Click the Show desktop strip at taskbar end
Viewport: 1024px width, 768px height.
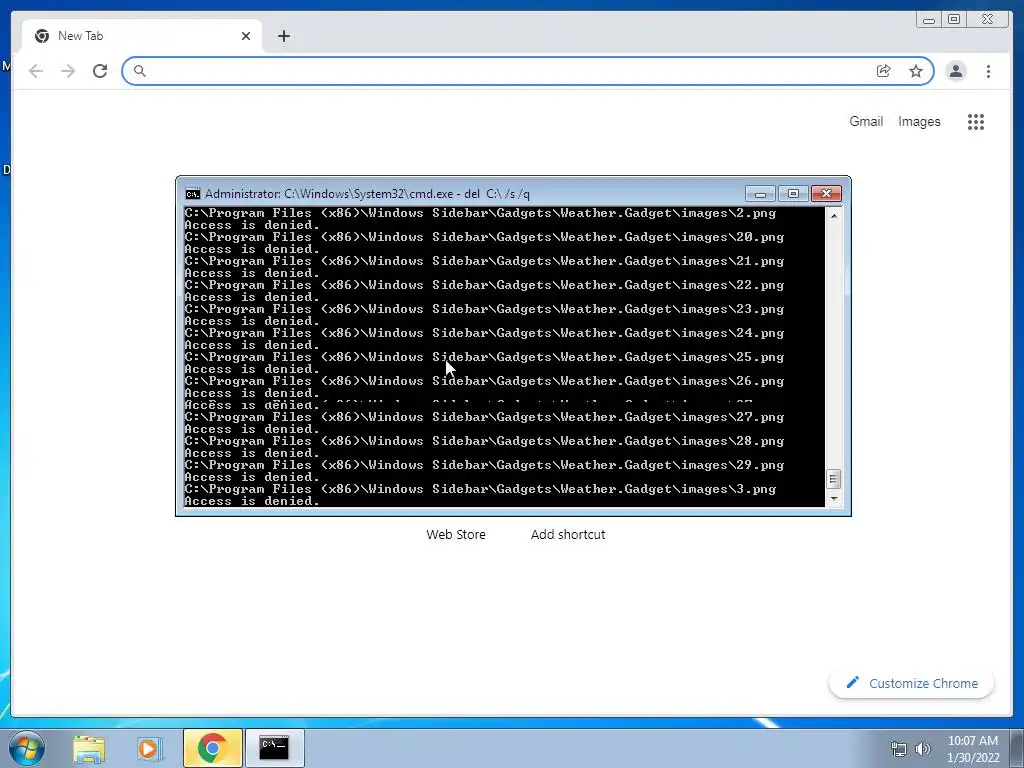pyautogui.click(x=1017, y=748)
